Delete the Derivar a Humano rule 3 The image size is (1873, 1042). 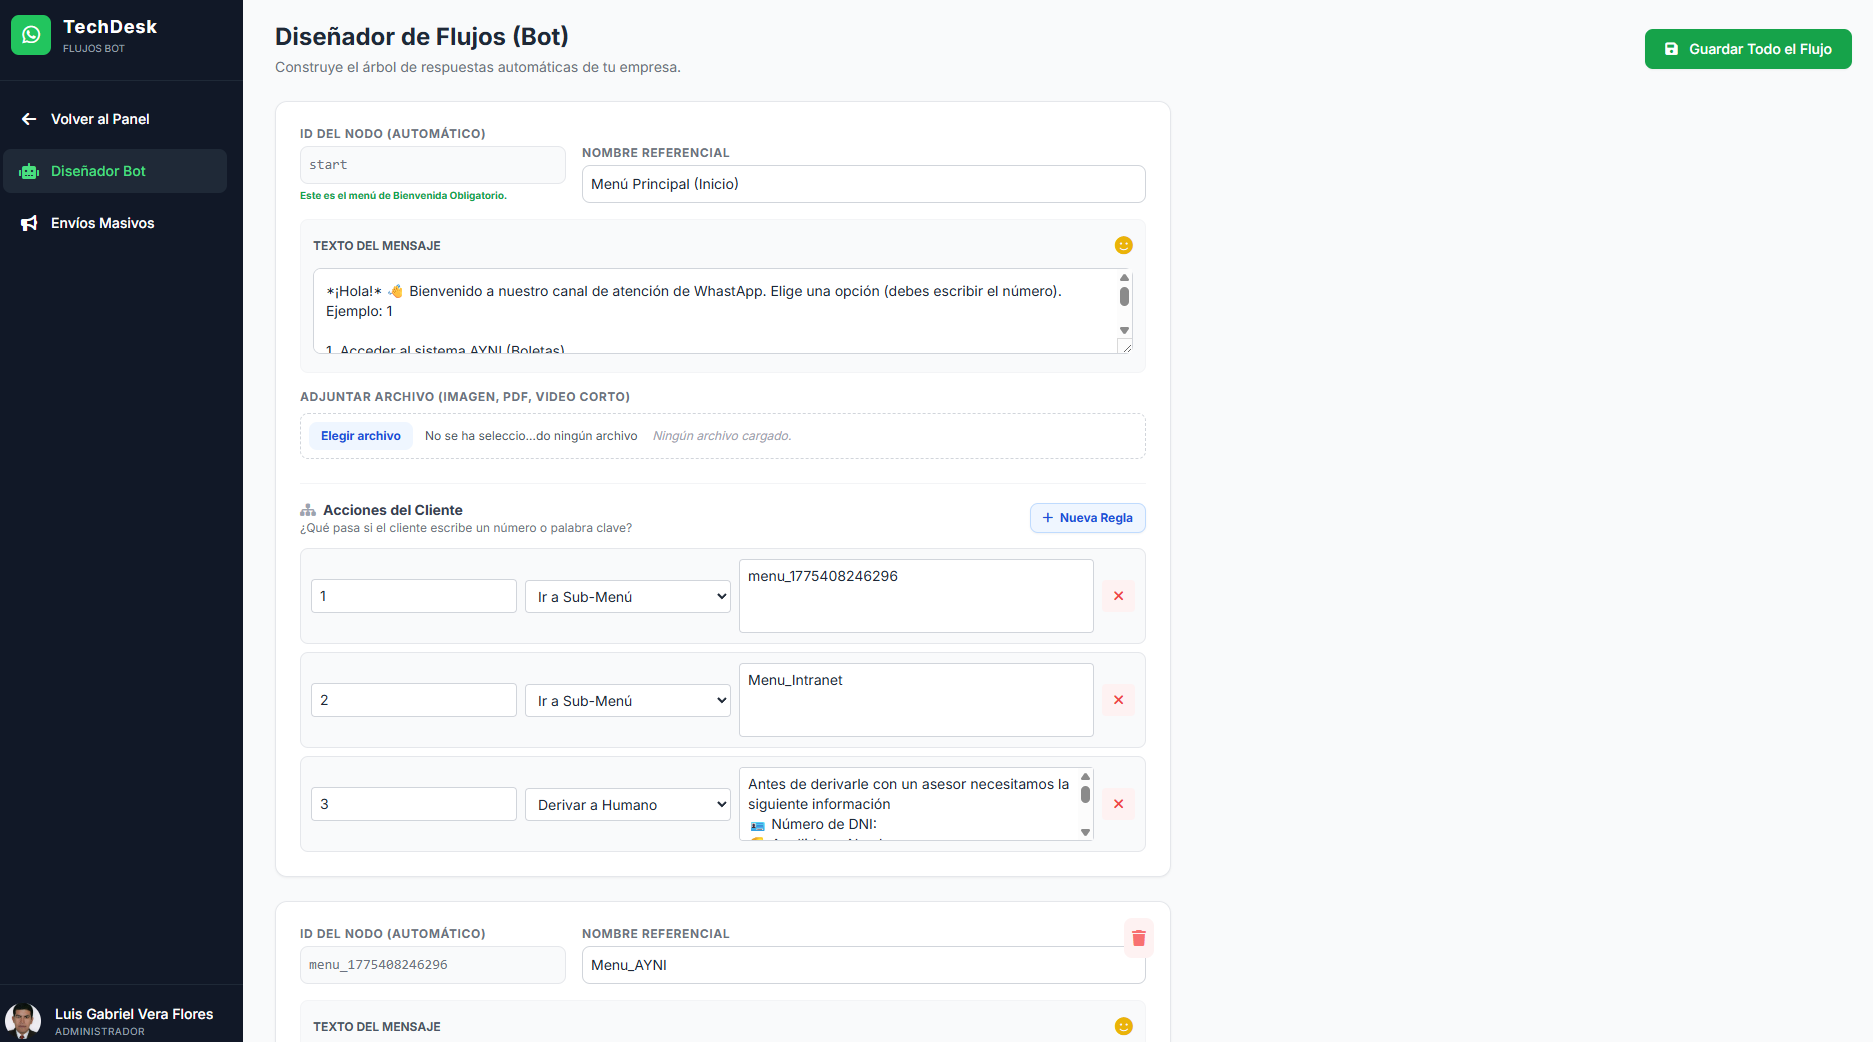click(x=1118, y=804)
